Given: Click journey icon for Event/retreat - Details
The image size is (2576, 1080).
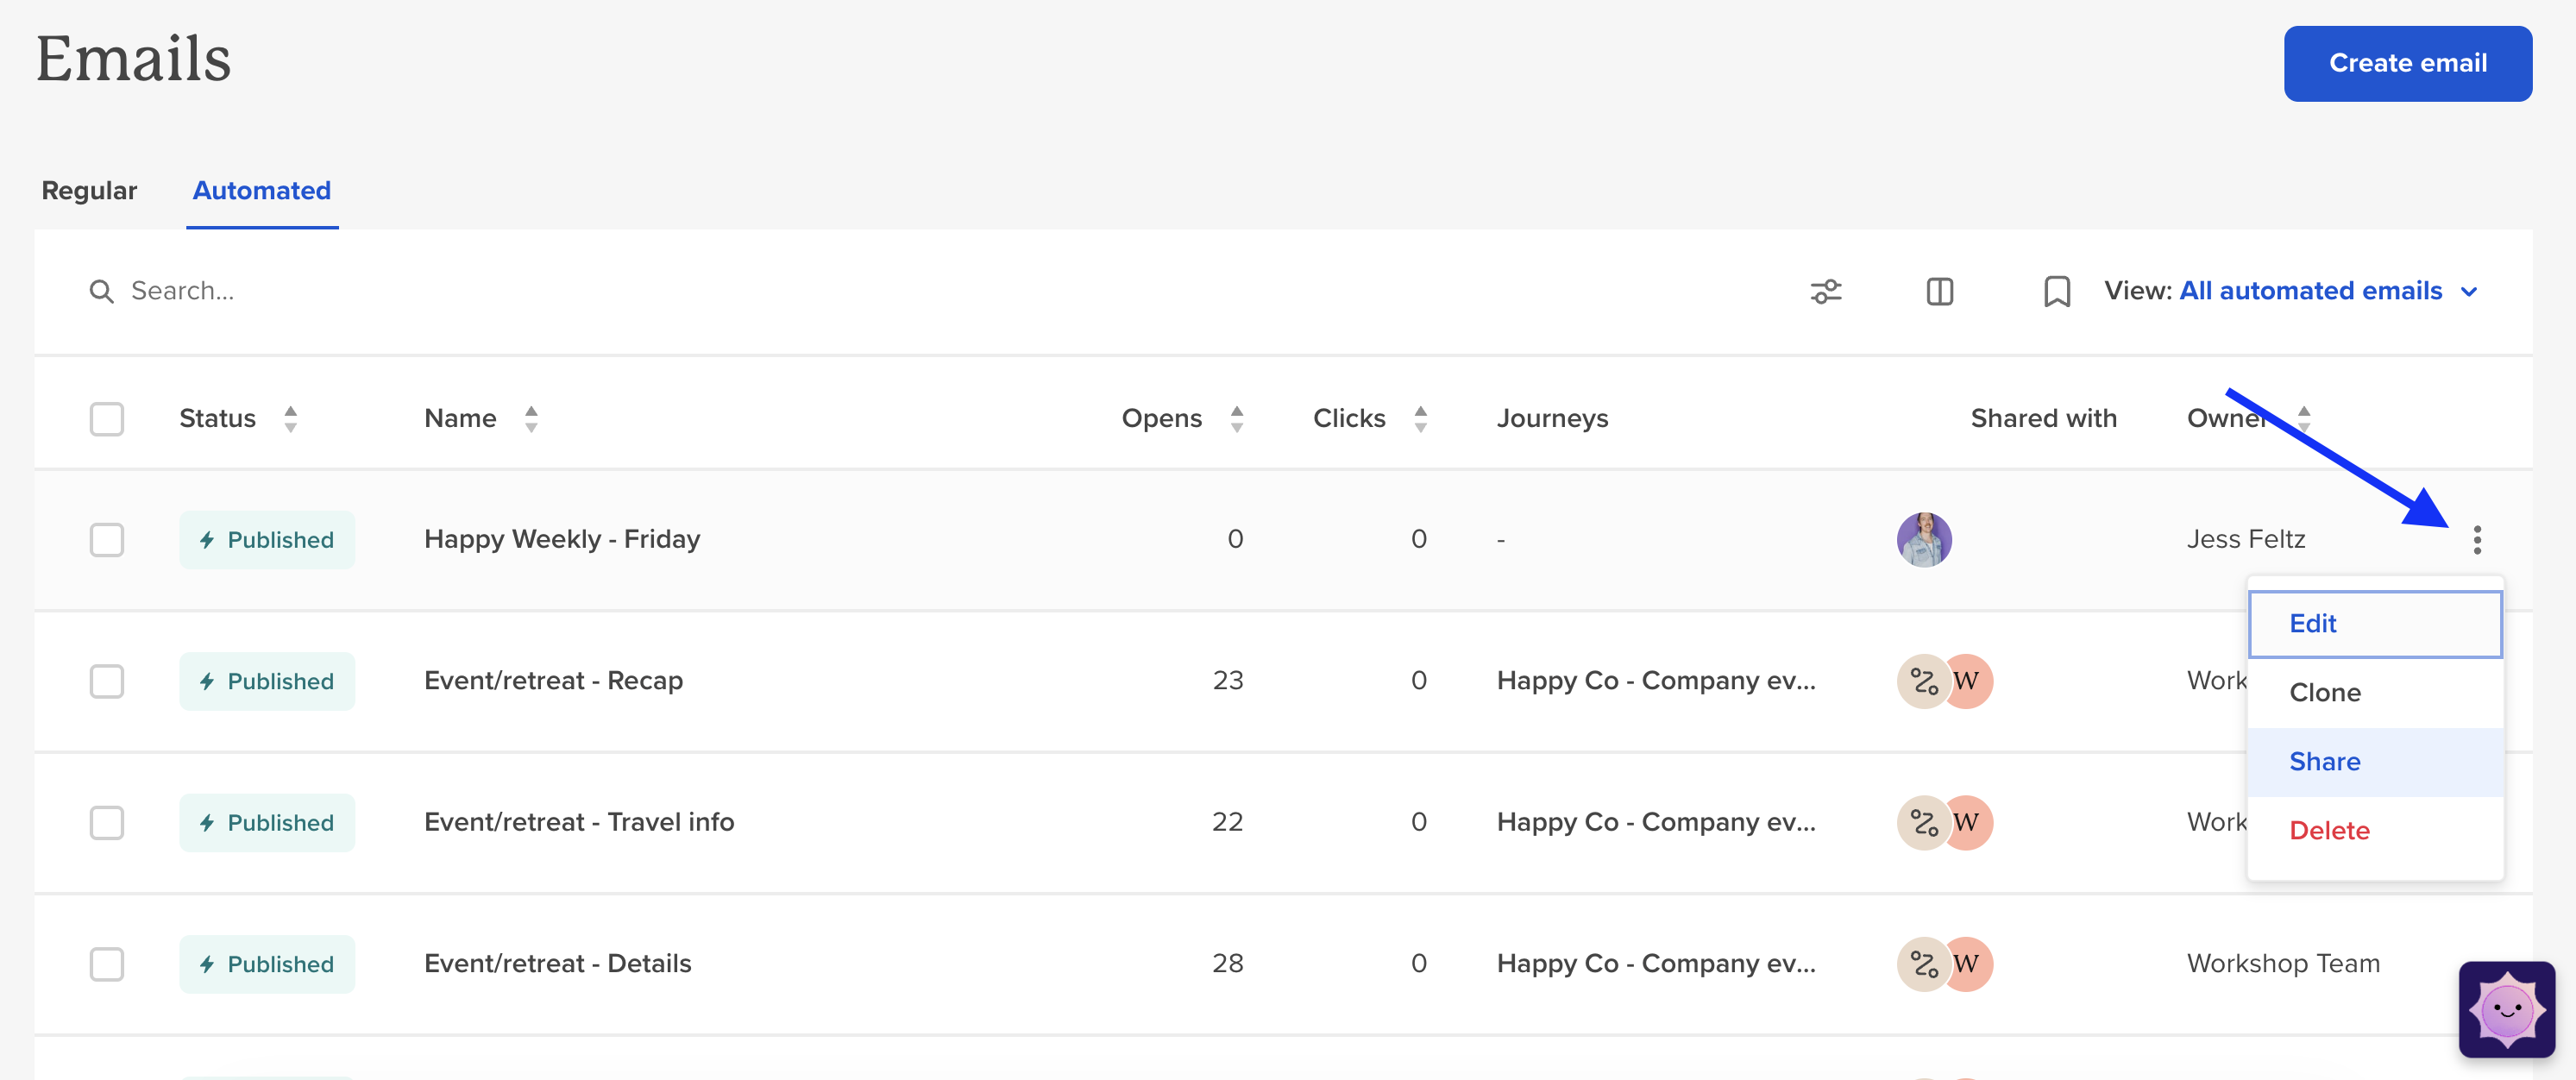Looking at the screenshot, I should click(1924, 964).
